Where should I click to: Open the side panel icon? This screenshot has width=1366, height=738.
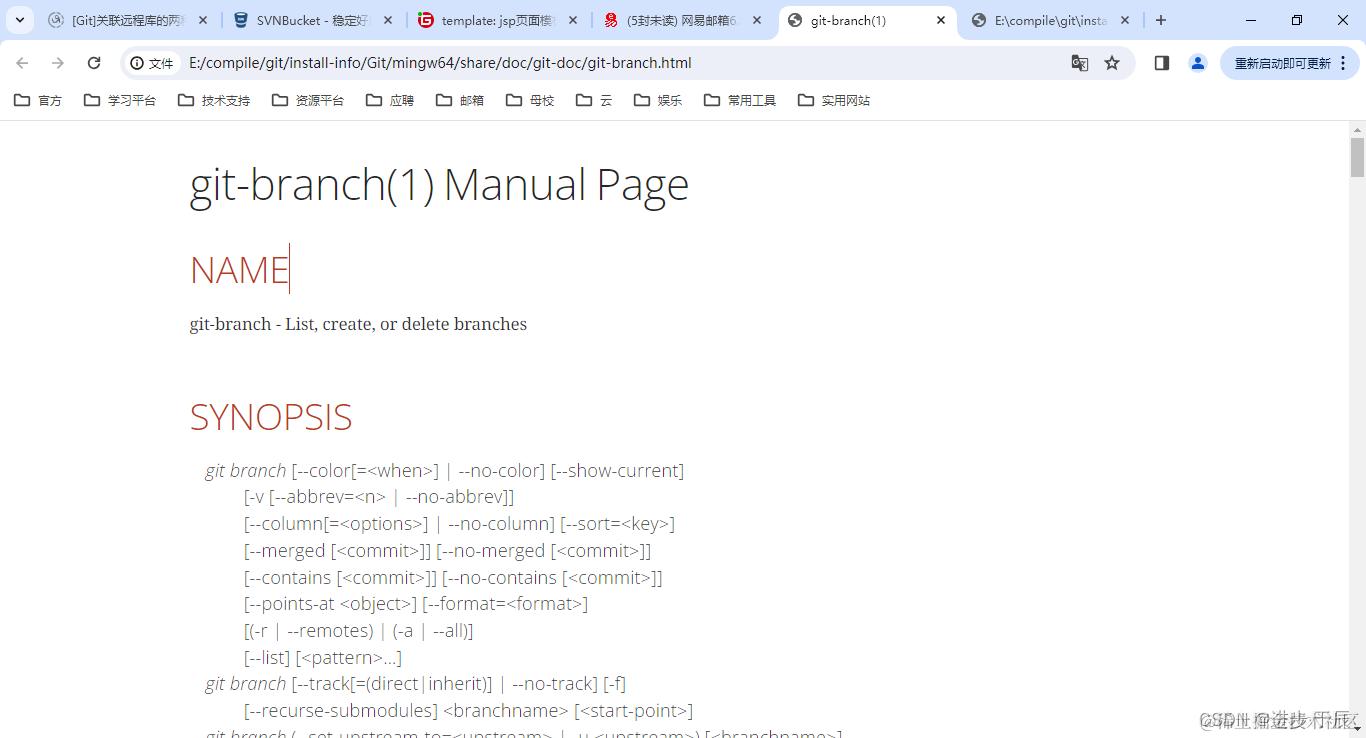(x=1162, y=63)
